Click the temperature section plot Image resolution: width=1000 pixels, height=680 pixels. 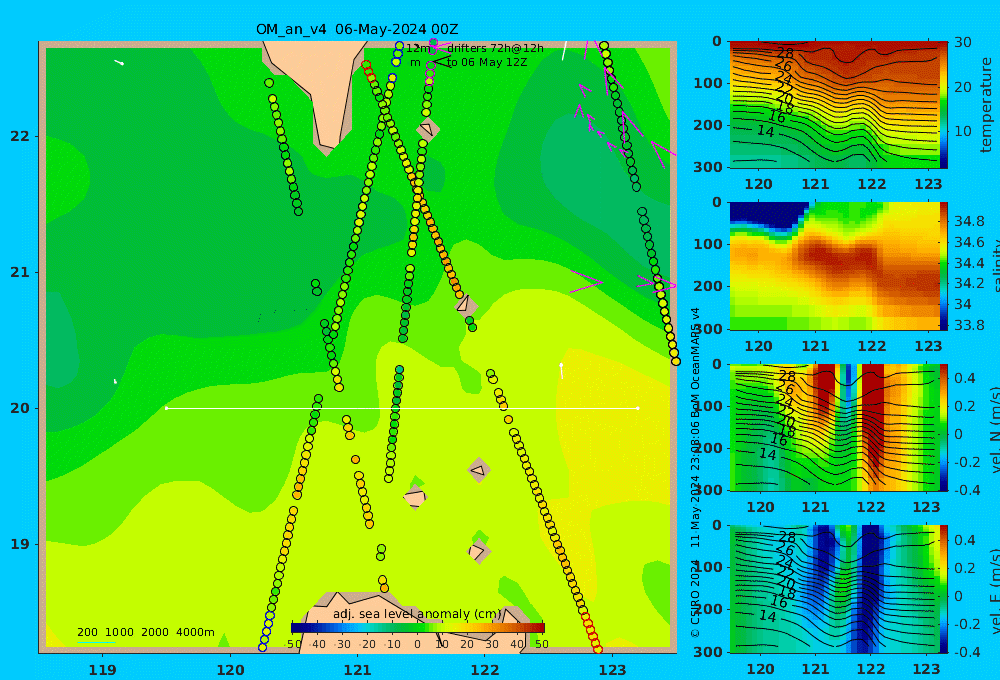(834, 105)
